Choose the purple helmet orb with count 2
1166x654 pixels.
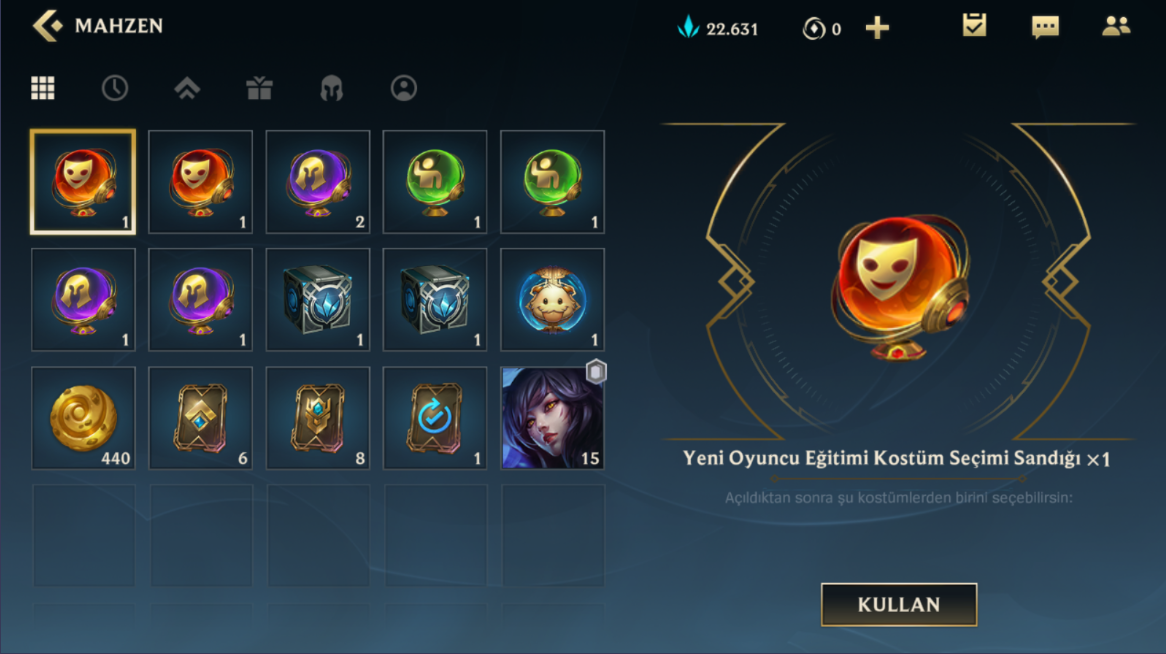click(318, 182)
